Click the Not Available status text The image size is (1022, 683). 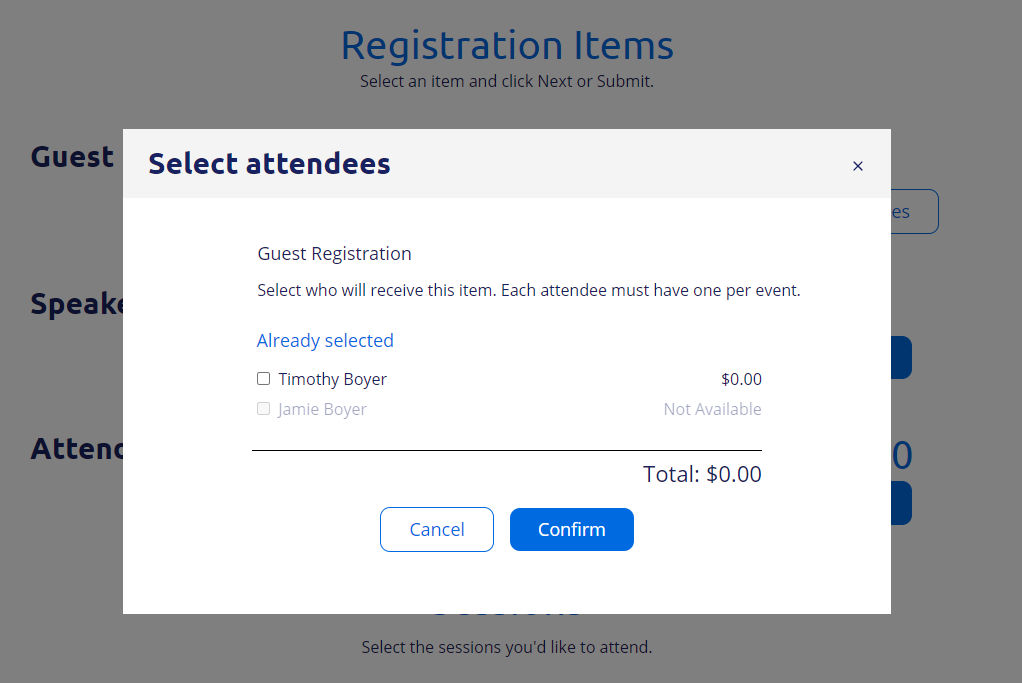pyautogui.click(x=712, y=410)
